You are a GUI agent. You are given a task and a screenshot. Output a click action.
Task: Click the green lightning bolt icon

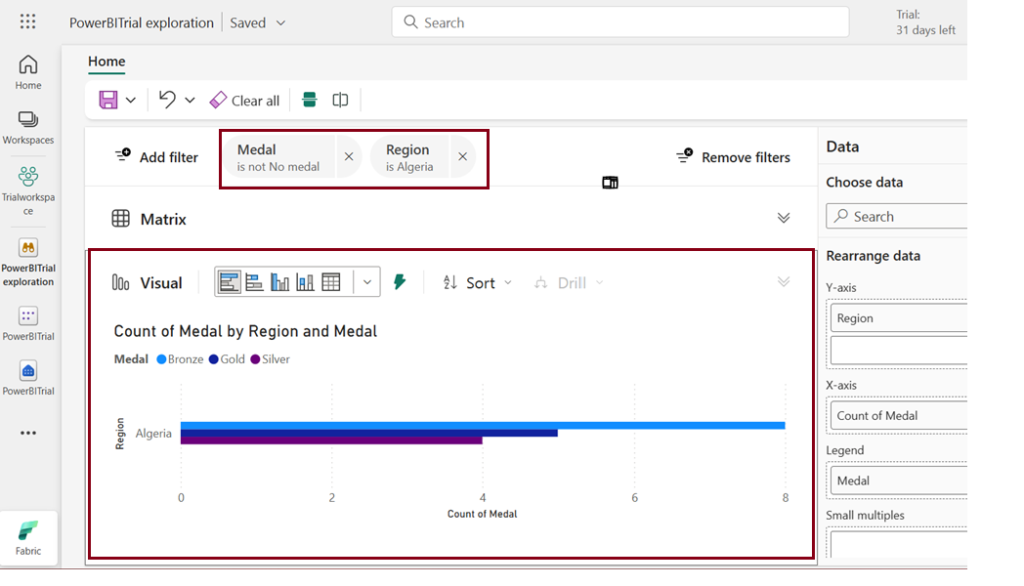point(400,283)
